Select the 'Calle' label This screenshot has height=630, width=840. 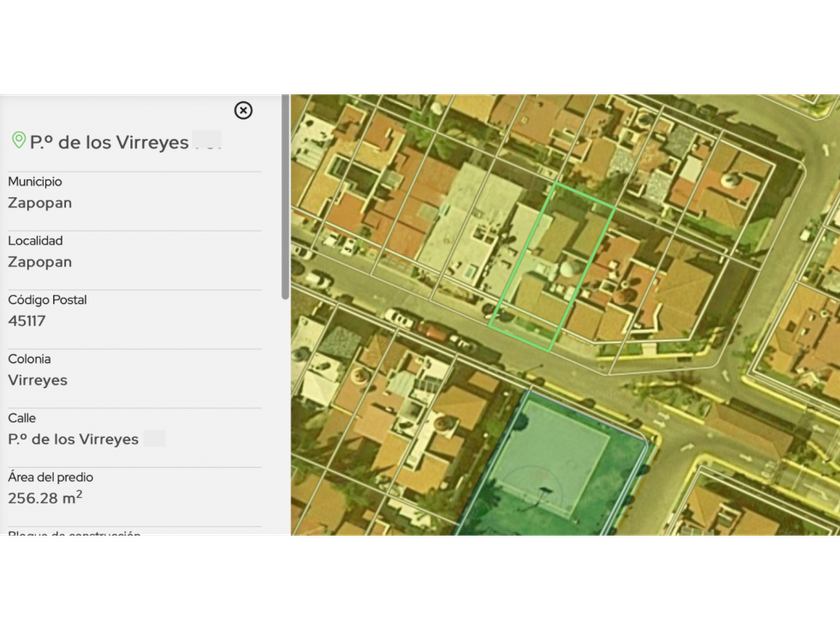click(21, 418)
